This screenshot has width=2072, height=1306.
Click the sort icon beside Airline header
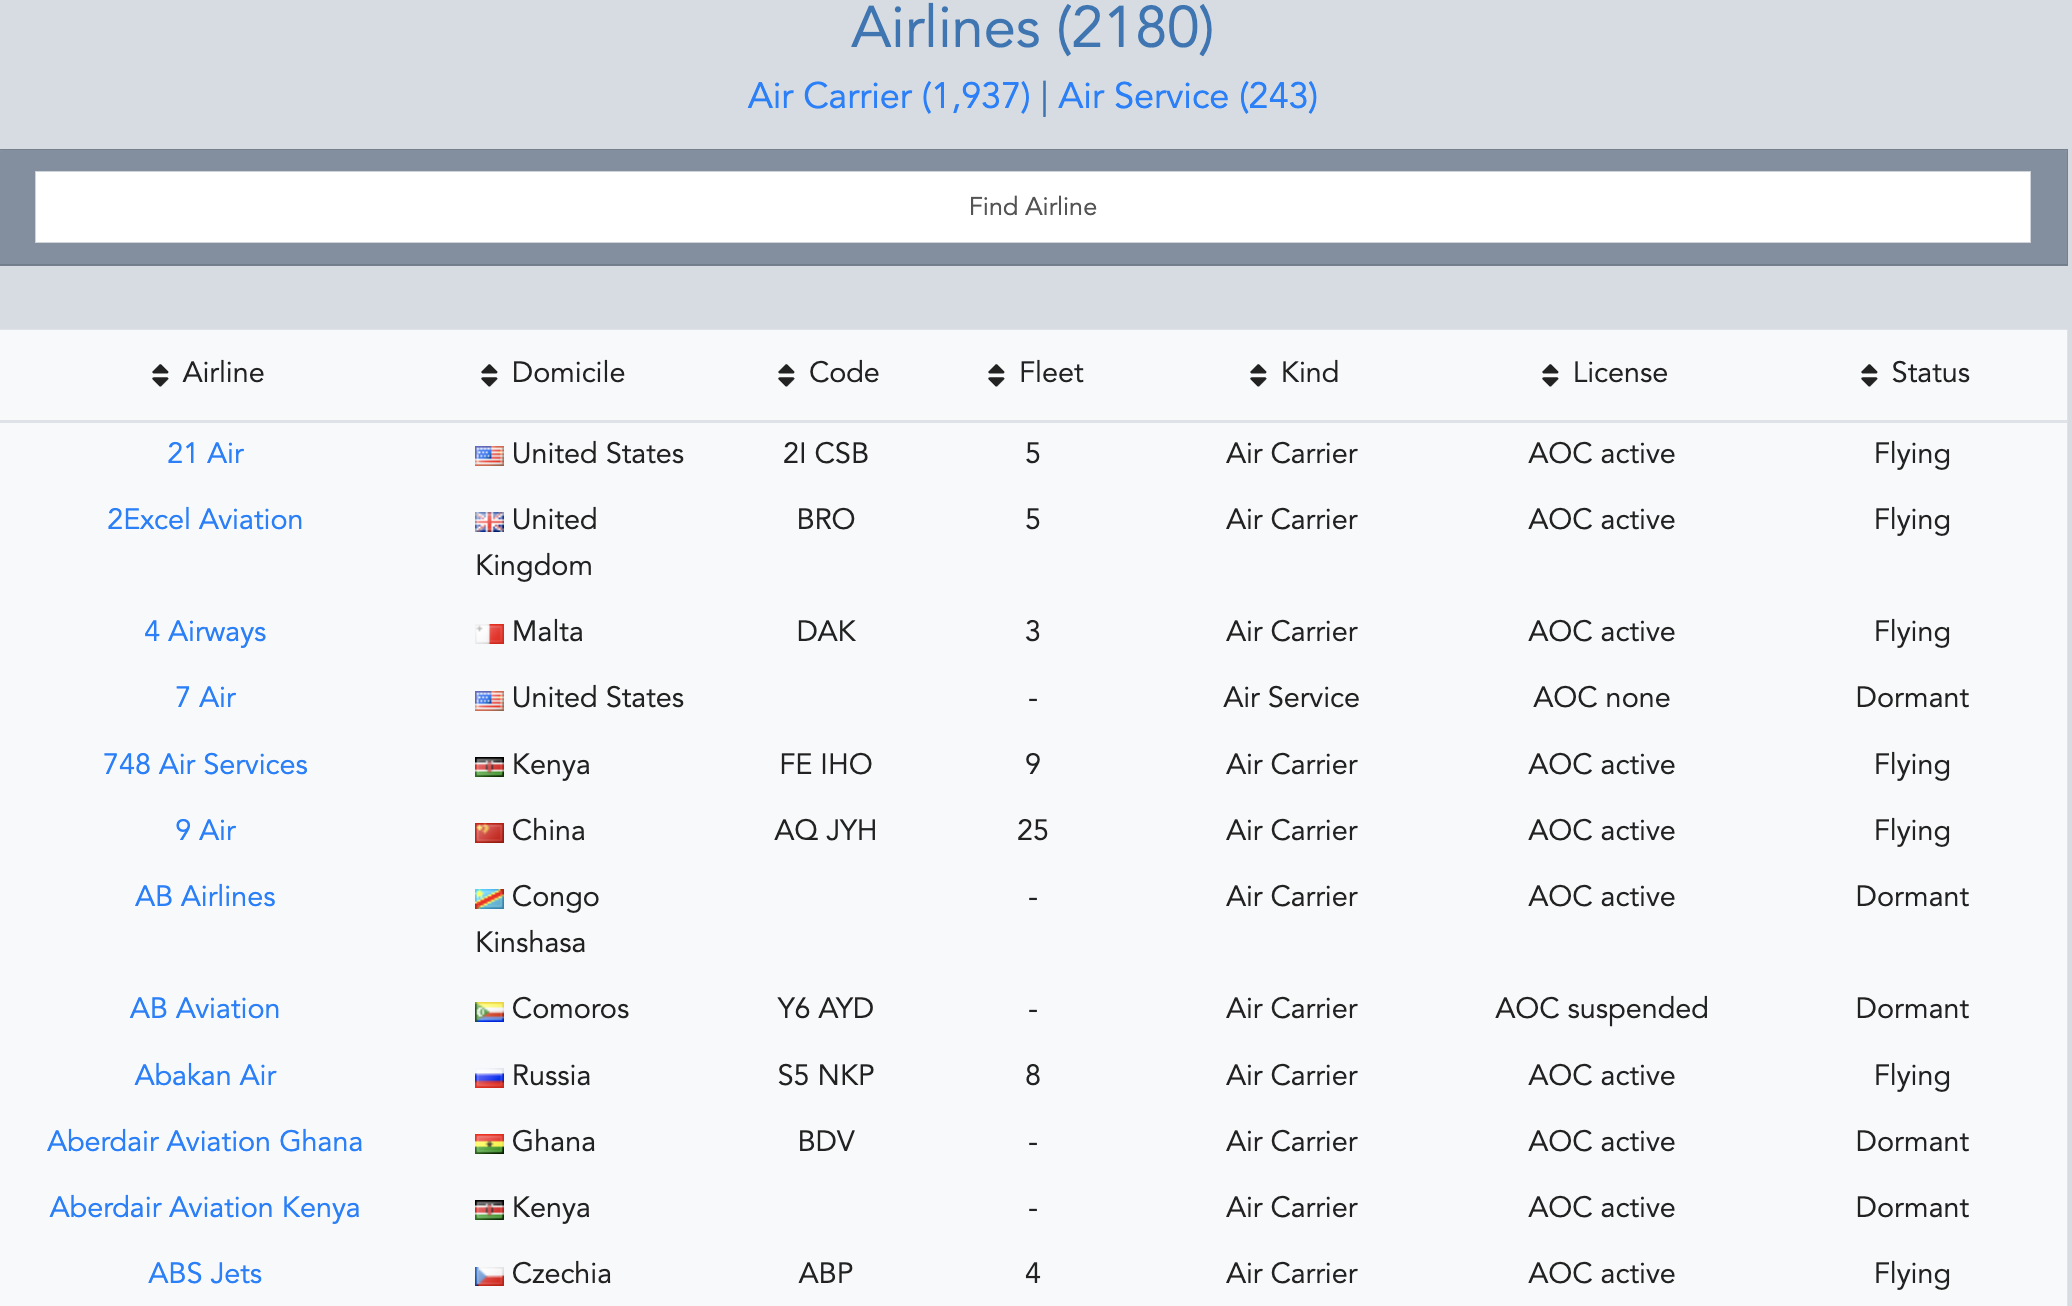point(161,373)
